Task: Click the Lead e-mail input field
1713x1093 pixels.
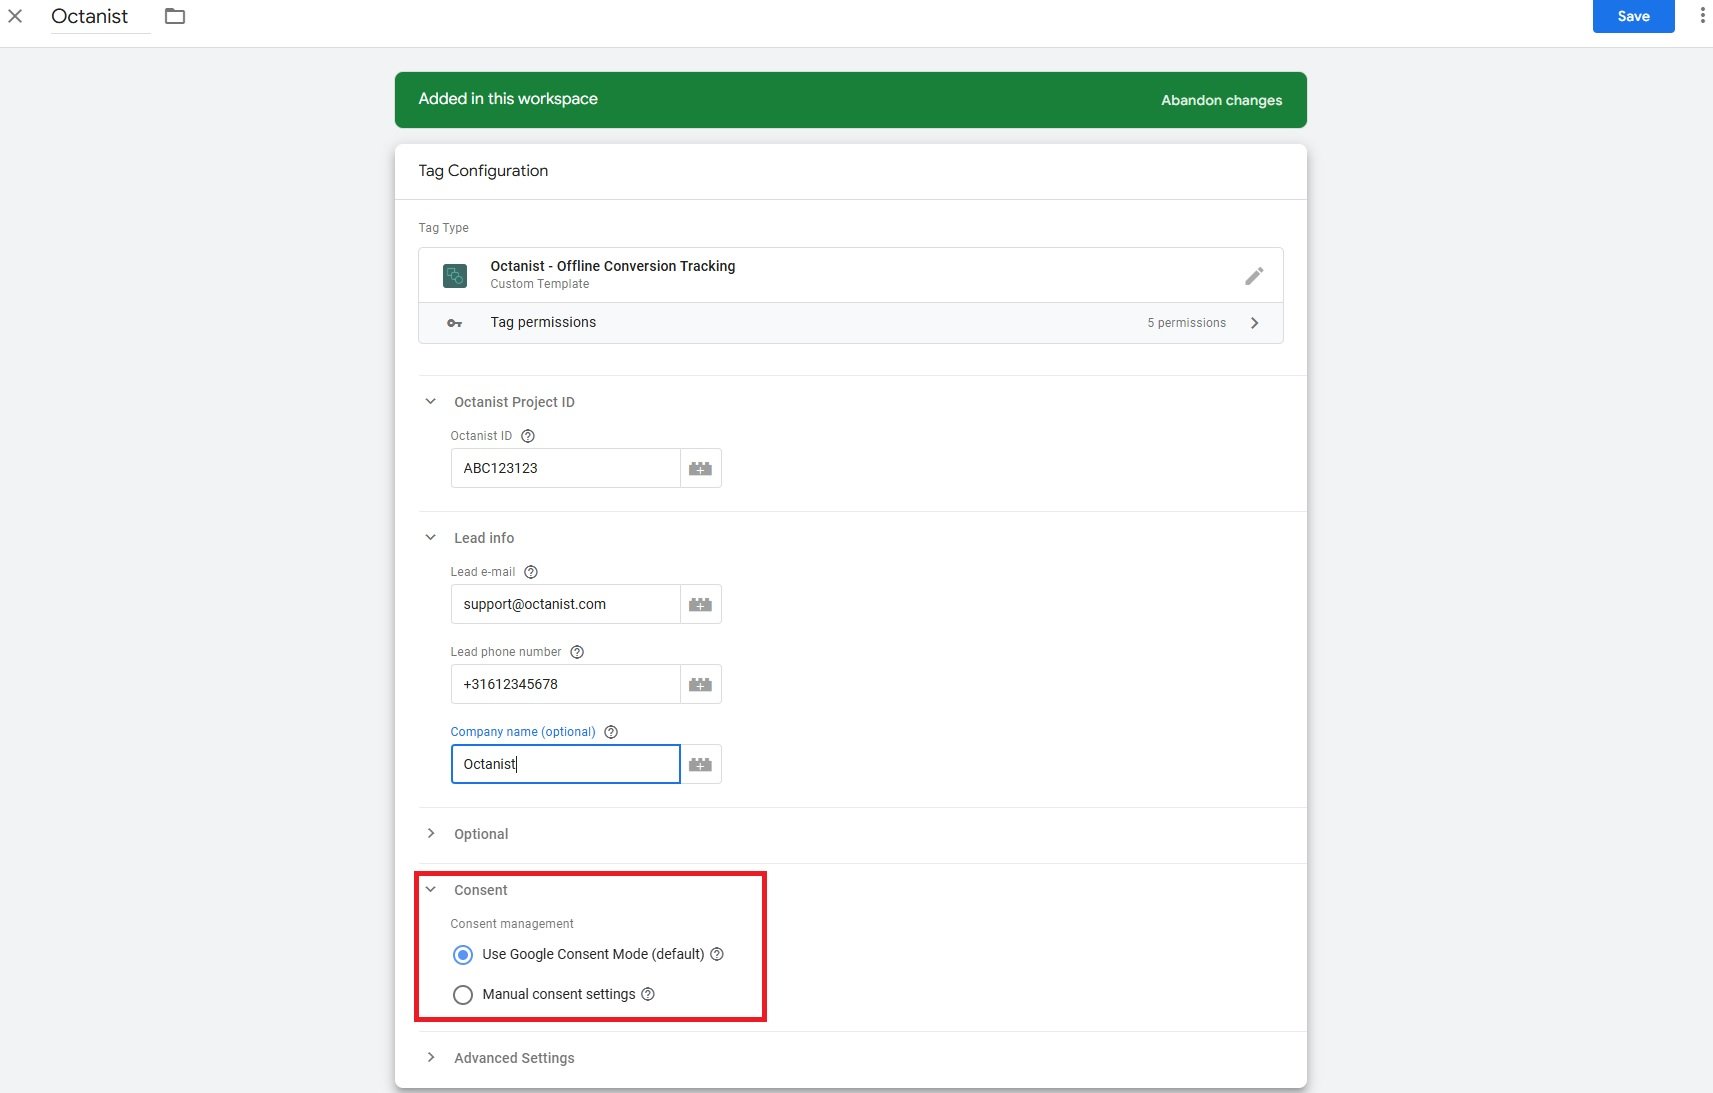Action: point(566,604)
